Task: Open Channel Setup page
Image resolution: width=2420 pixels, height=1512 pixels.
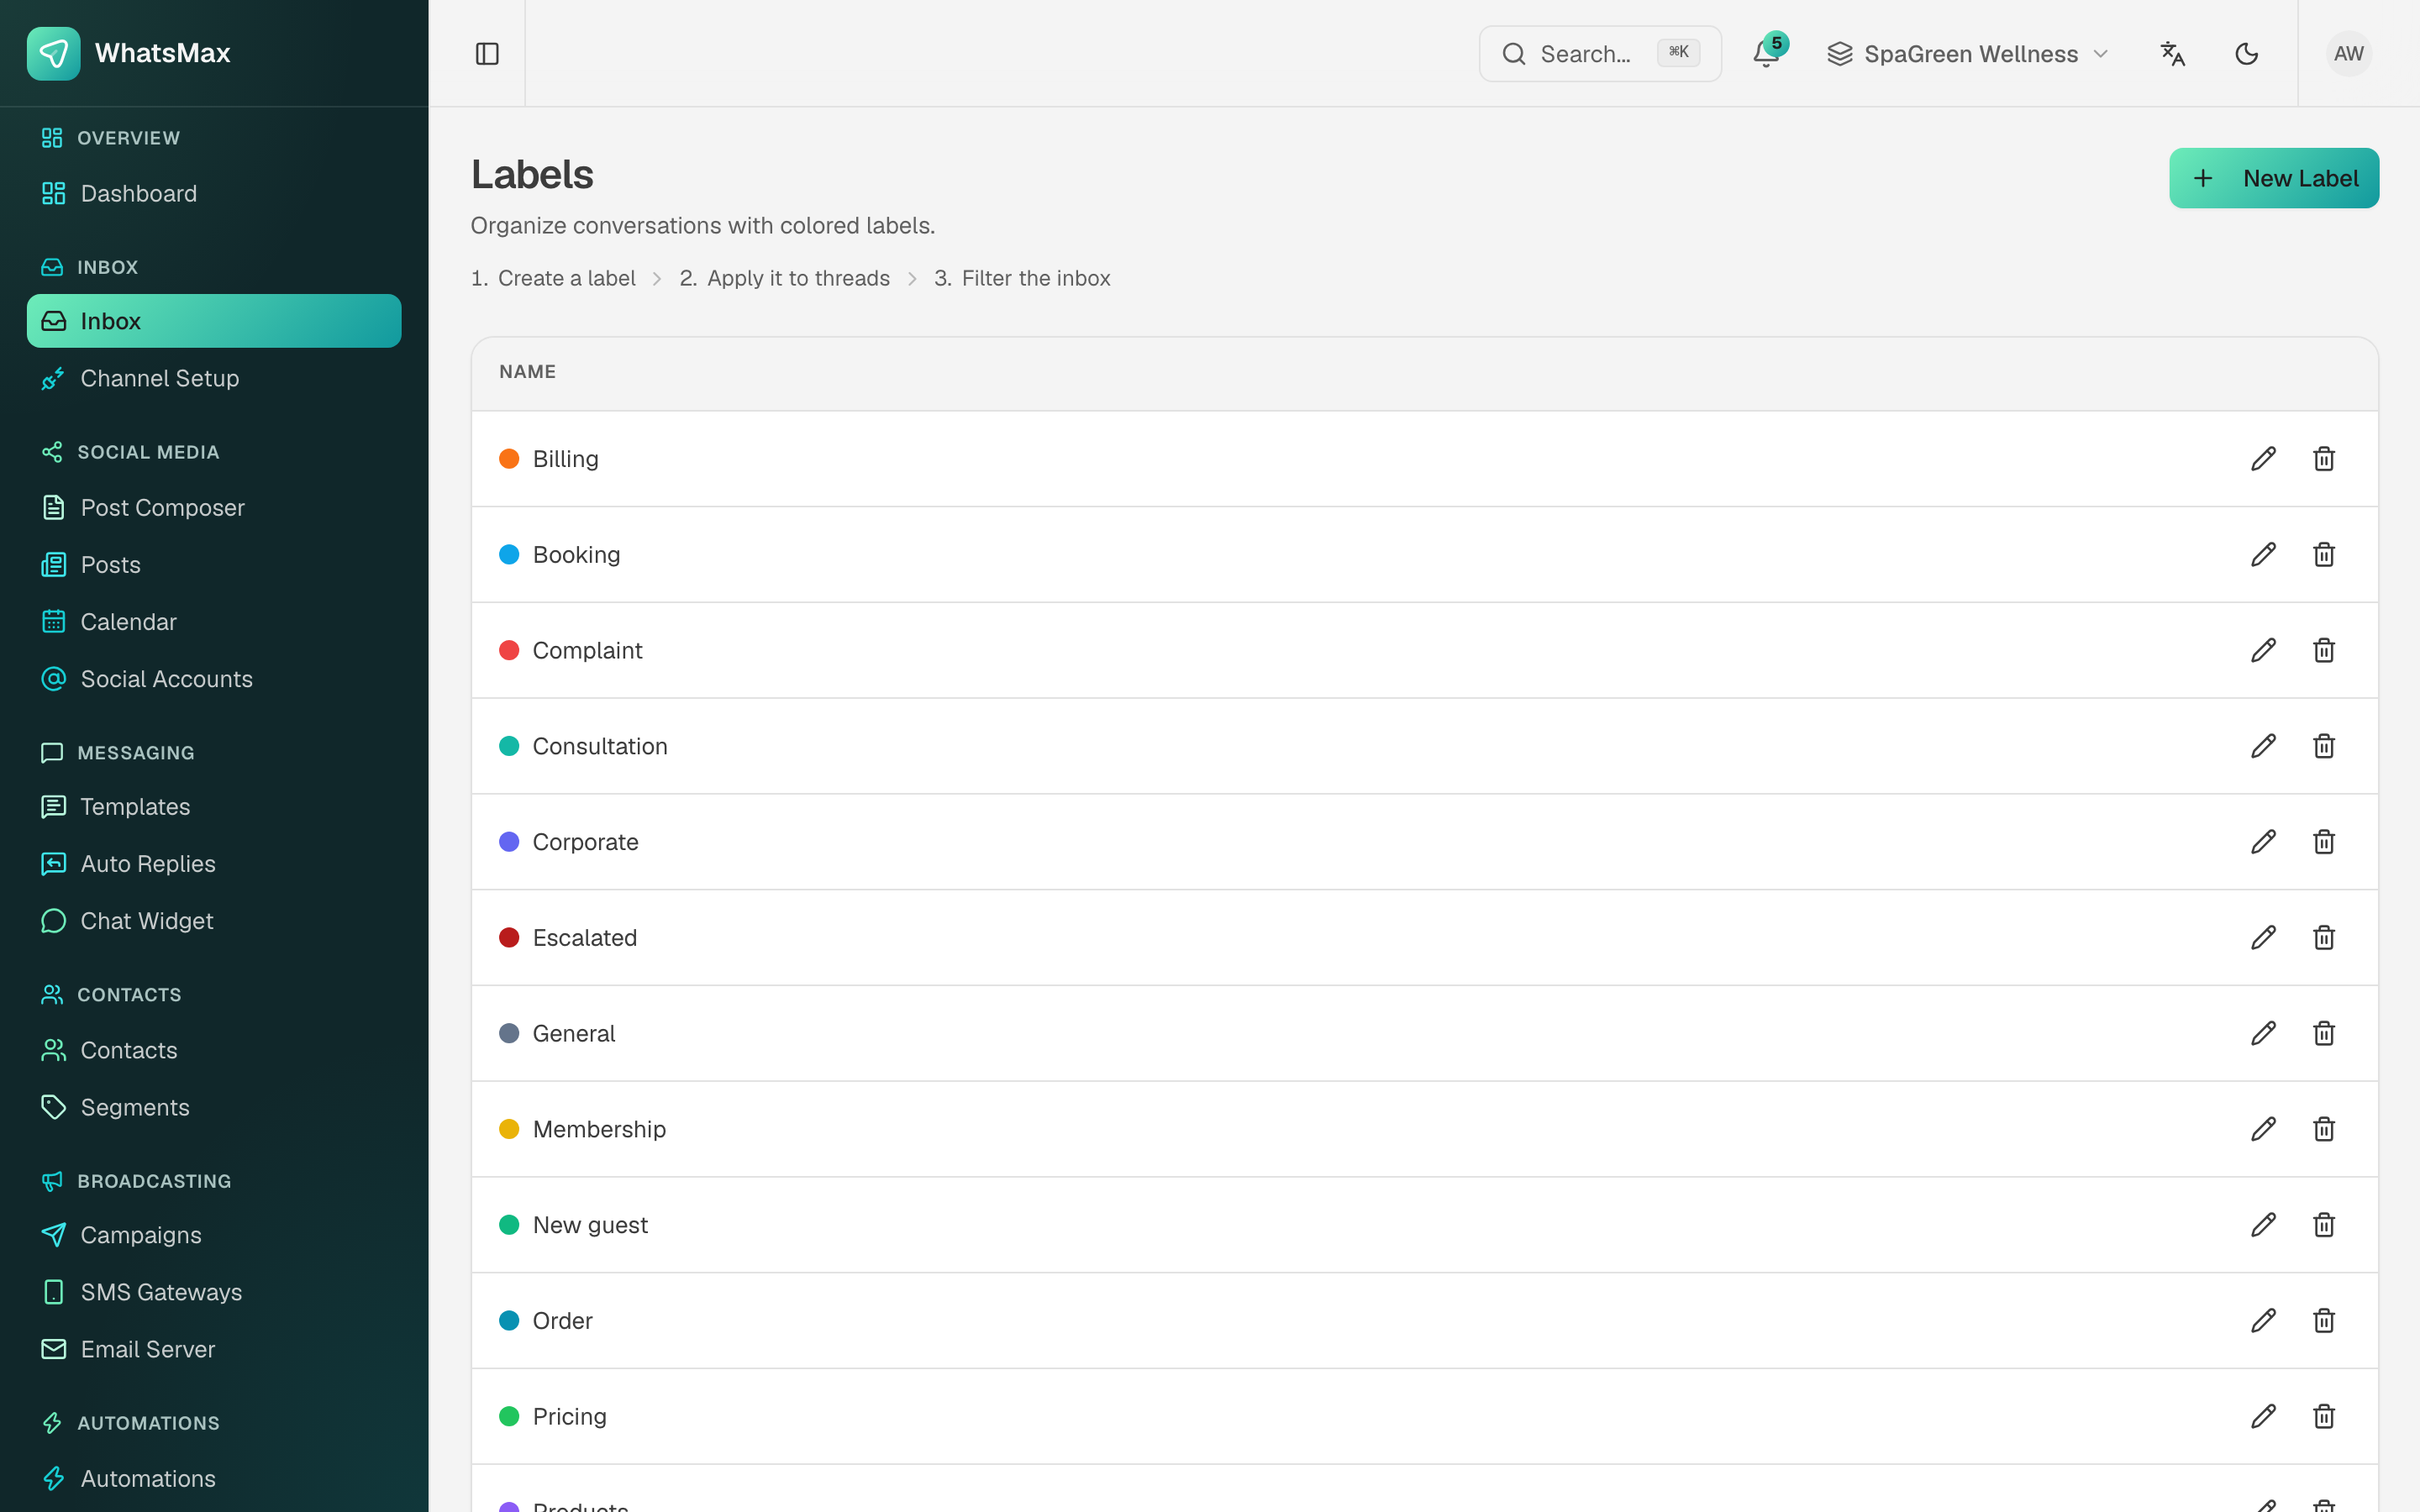Action: coord(214,378)
